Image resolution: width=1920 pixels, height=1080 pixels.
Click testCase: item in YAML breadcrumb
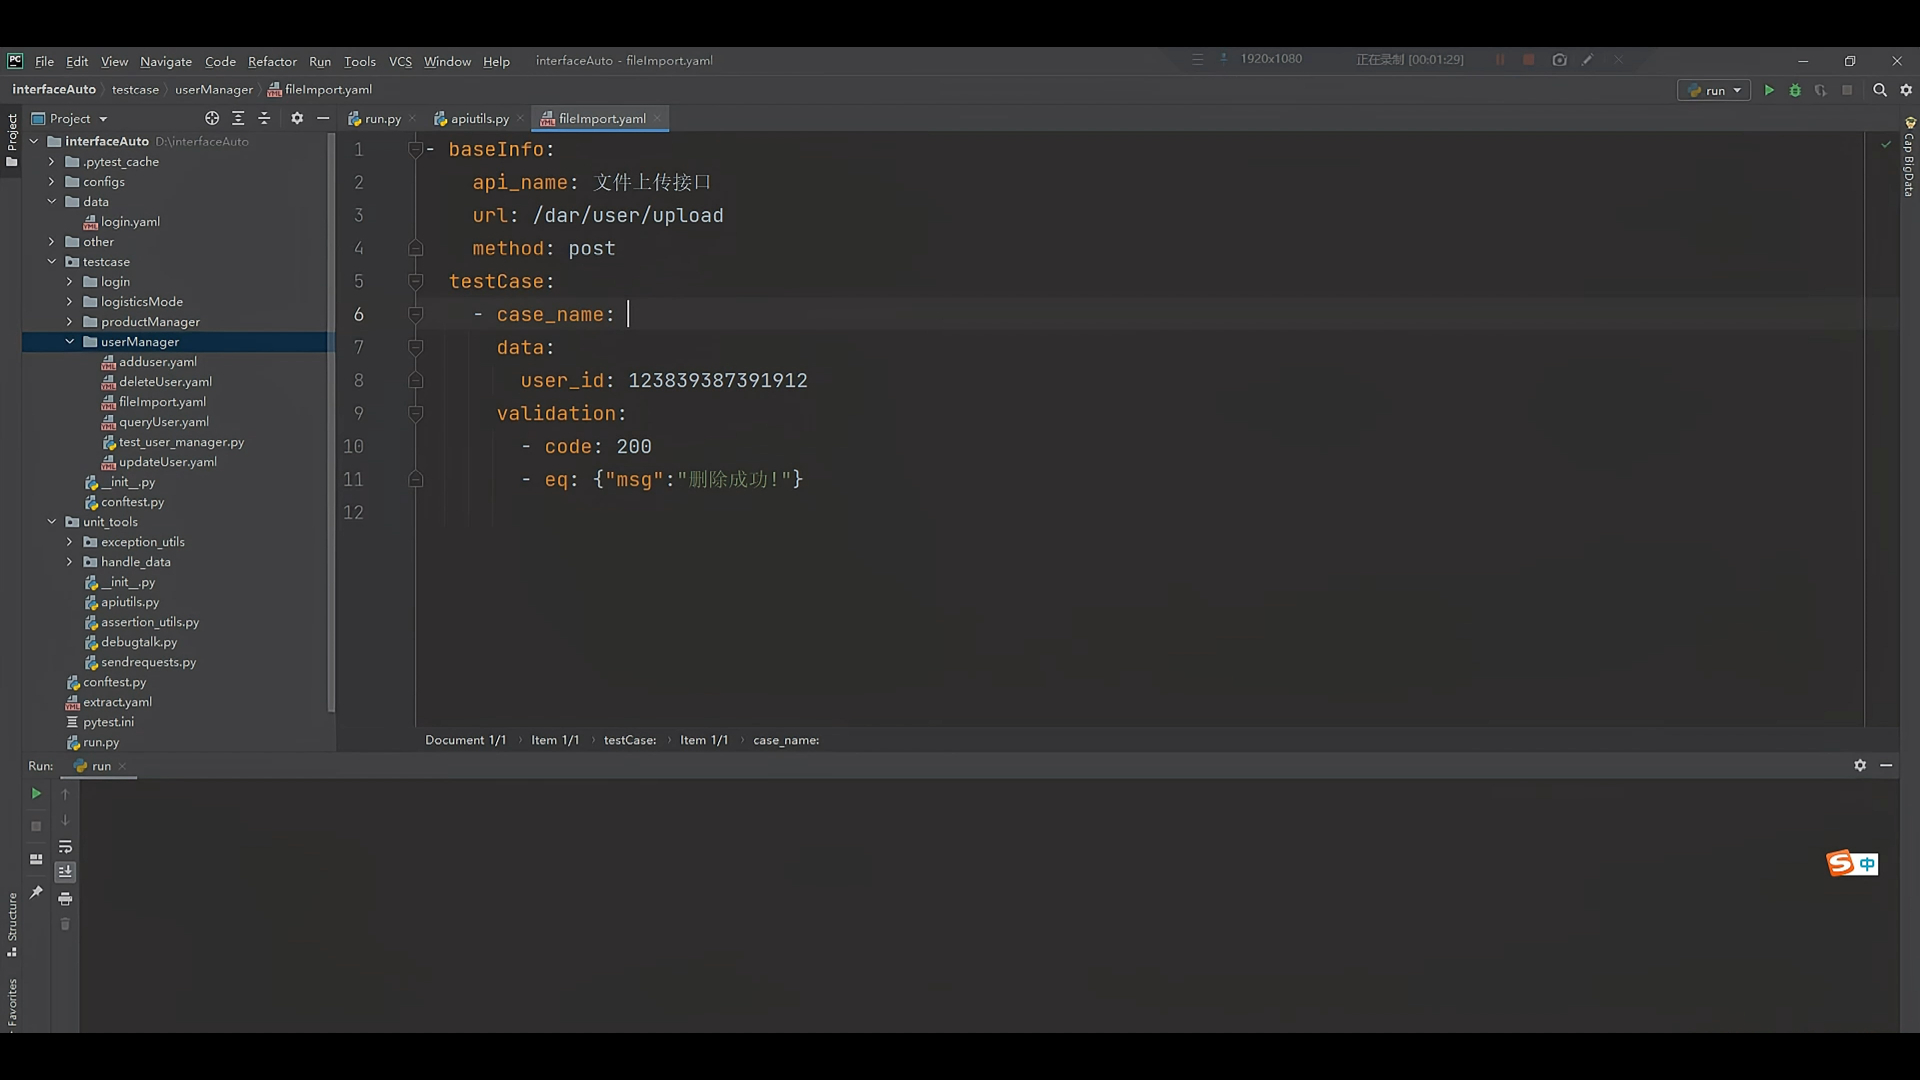[x=630, y=740]
